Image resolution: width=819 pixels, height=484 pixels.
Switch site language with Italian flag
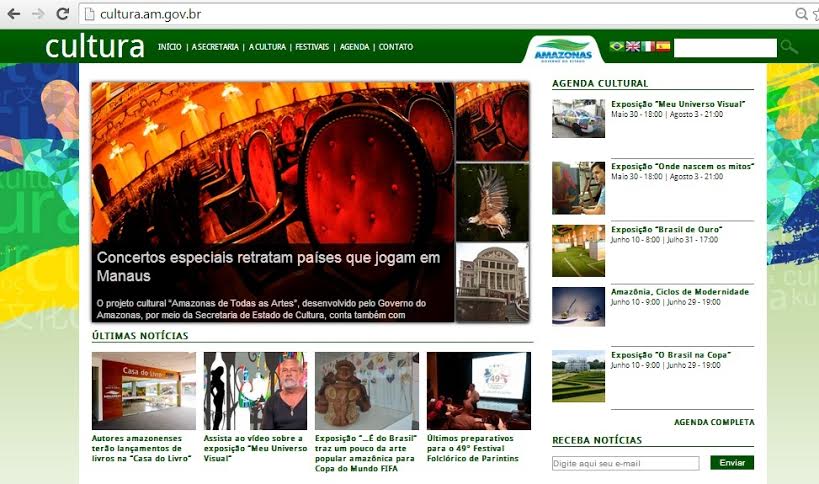click(648, 46)
